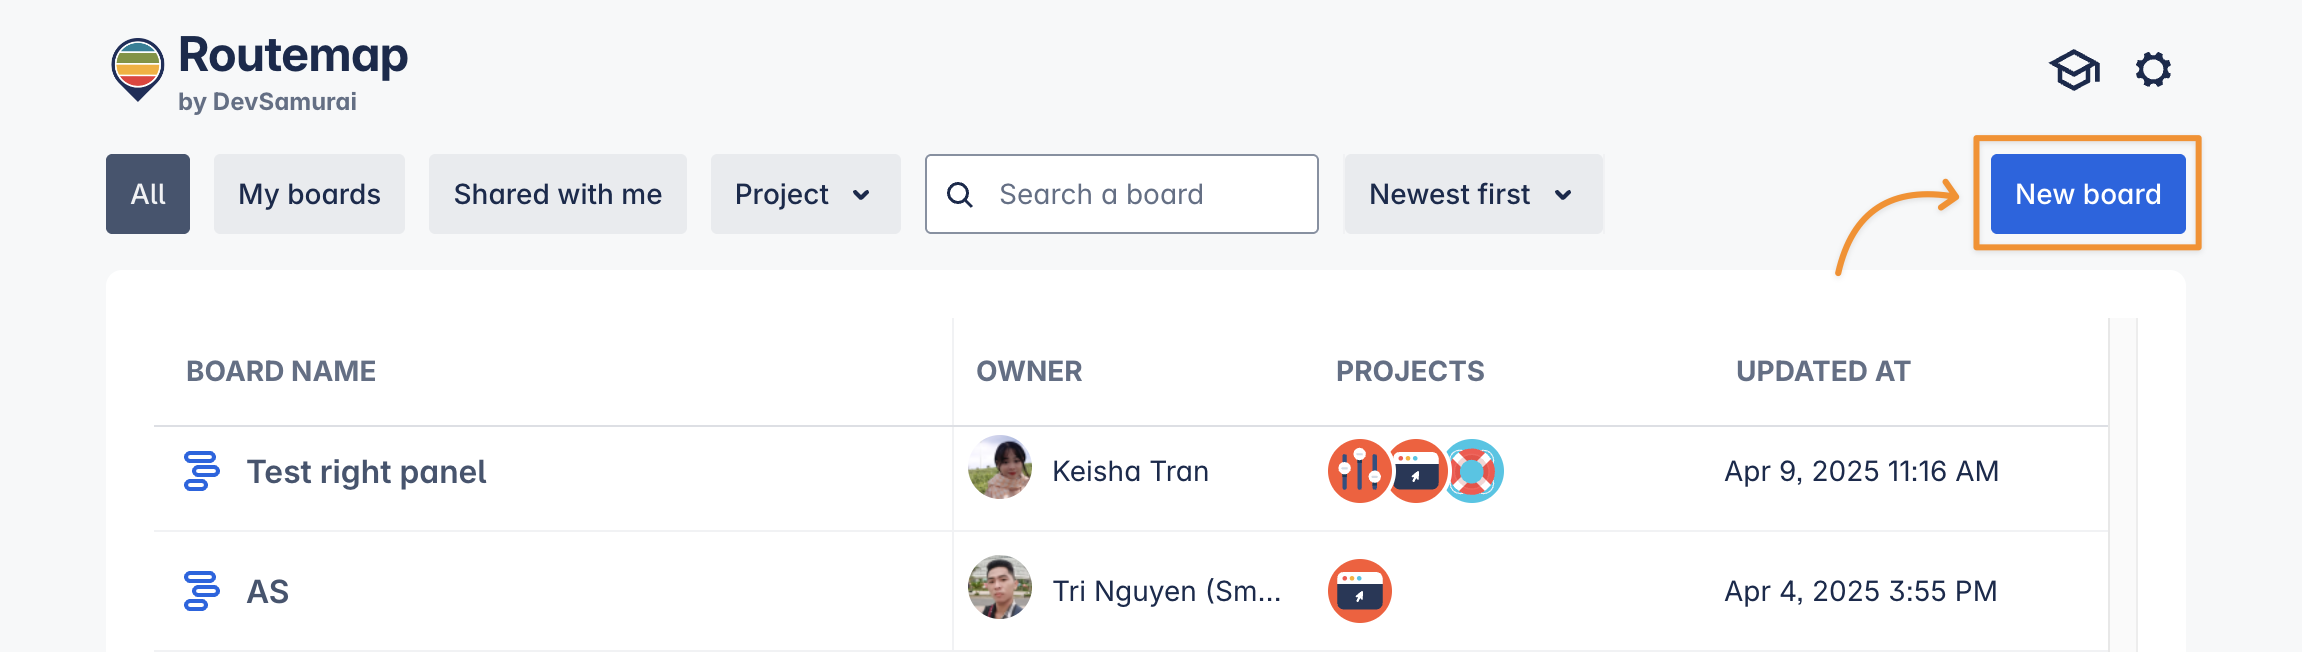Click the Routemap logo icon
The height and width of the screenshot is (652, 2302).
pos(137,68)
